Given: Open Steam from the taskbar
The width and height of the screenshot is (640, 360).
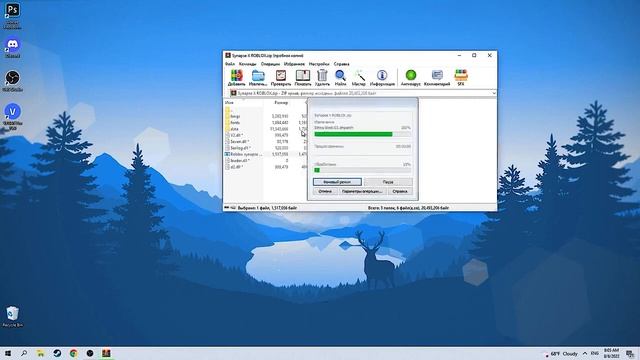Looking at the screenshot, I should point(57,353).
